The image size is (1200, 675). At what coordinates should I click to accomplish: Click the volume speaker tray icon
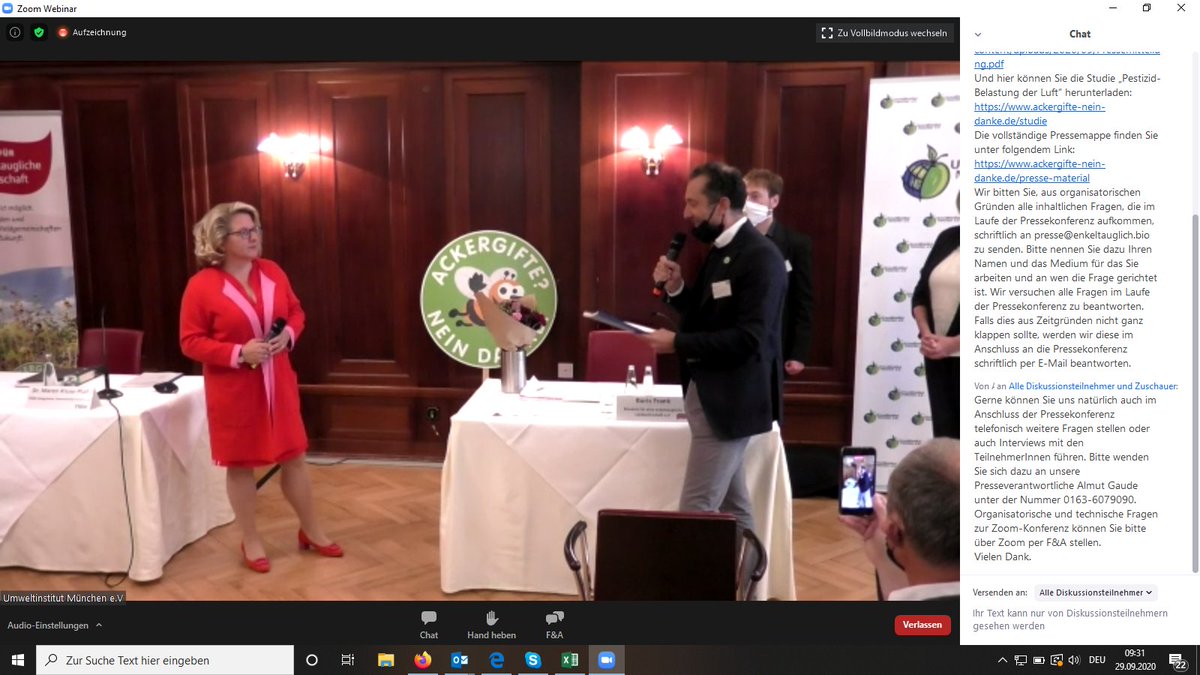coord(1073,660)
